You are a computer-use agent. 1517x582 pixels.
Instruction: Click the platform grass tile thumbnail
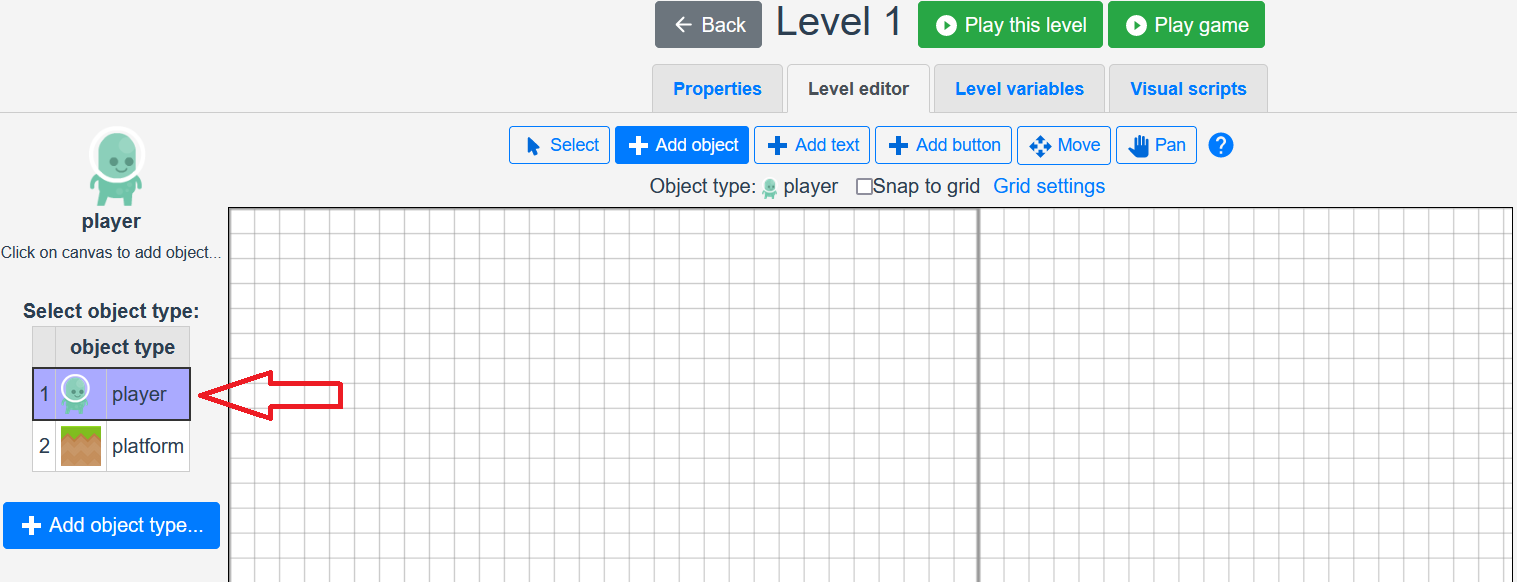click(81, 446)
